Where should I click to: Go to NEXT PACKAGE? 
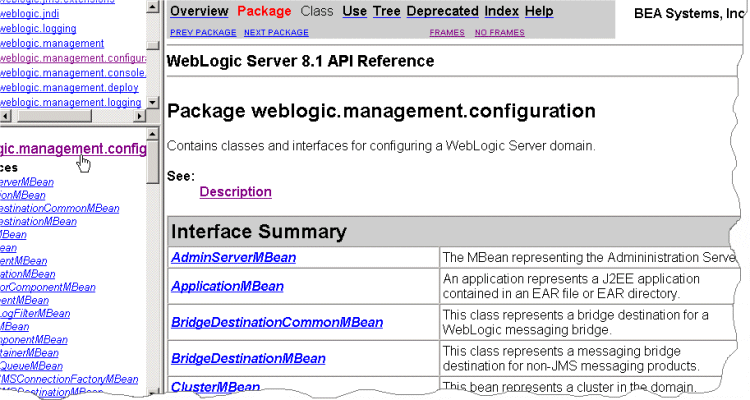pos(276,33)
